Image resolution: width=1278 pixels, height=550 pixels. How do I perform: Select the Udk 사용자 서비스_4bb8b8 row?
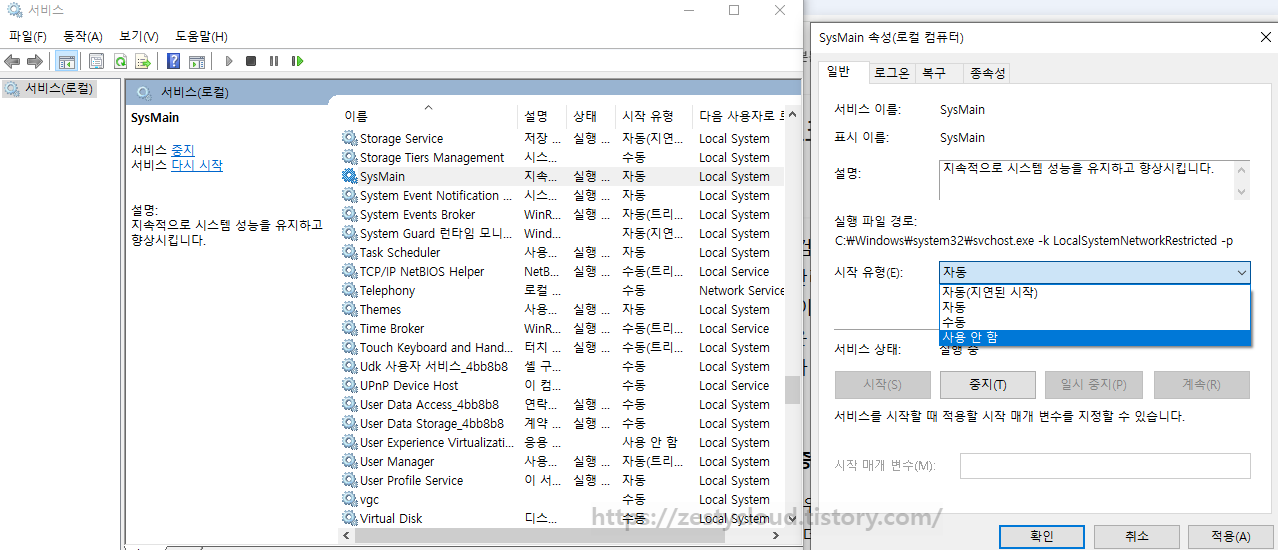click(563, 366)
